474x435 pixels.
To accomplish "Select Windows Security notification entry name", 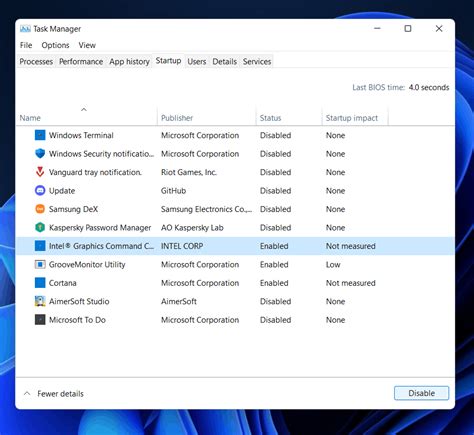I will pos(101,154).
